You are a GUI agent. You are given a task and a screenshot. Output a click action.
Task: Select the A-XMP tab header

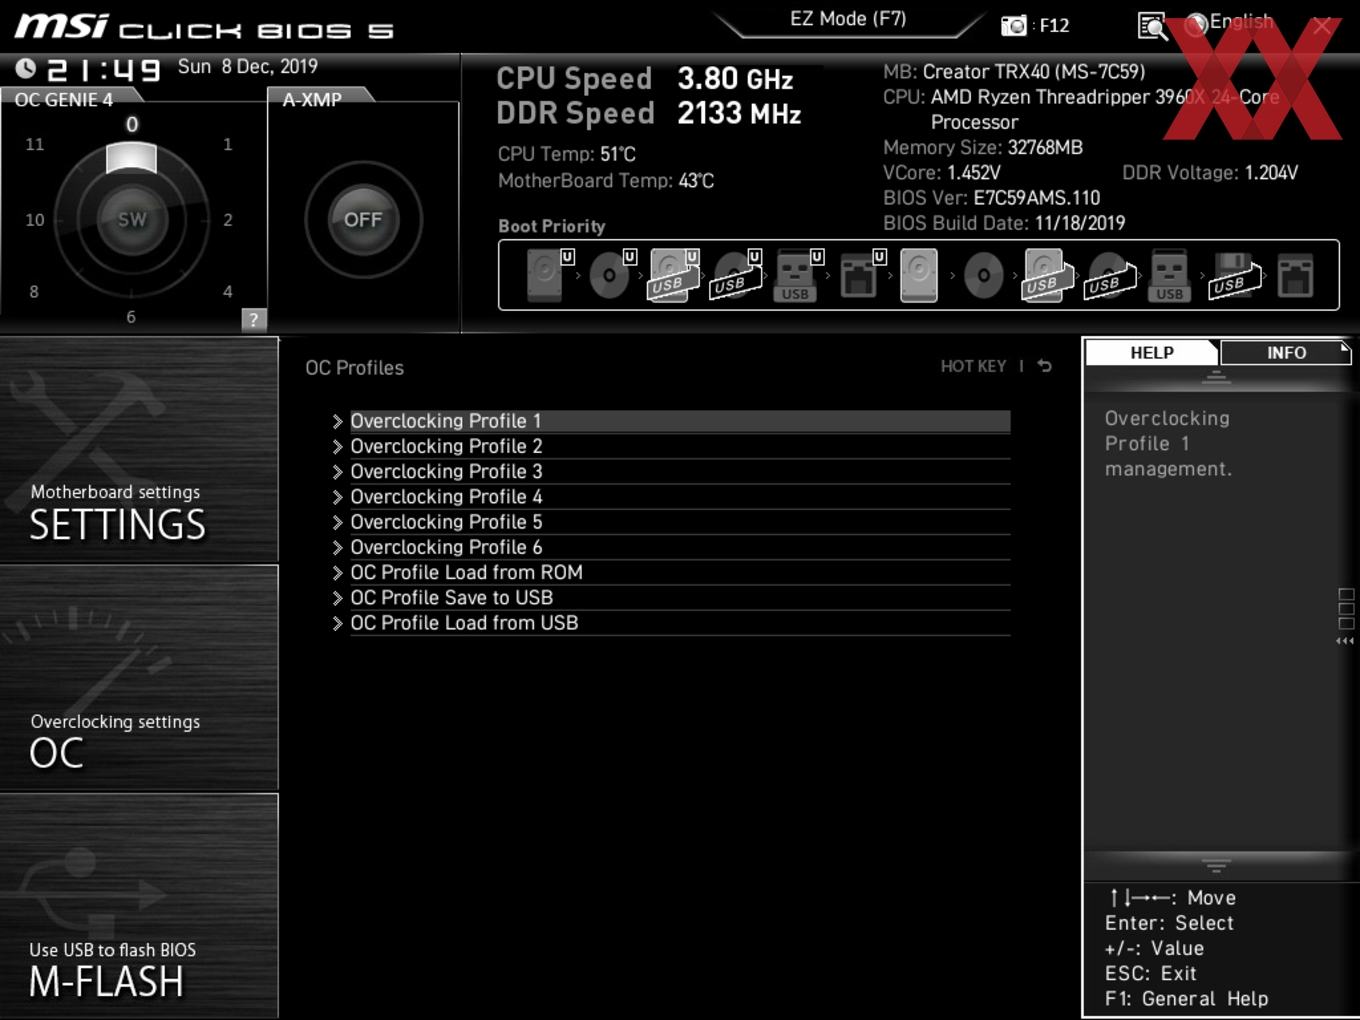click(312, 99)
